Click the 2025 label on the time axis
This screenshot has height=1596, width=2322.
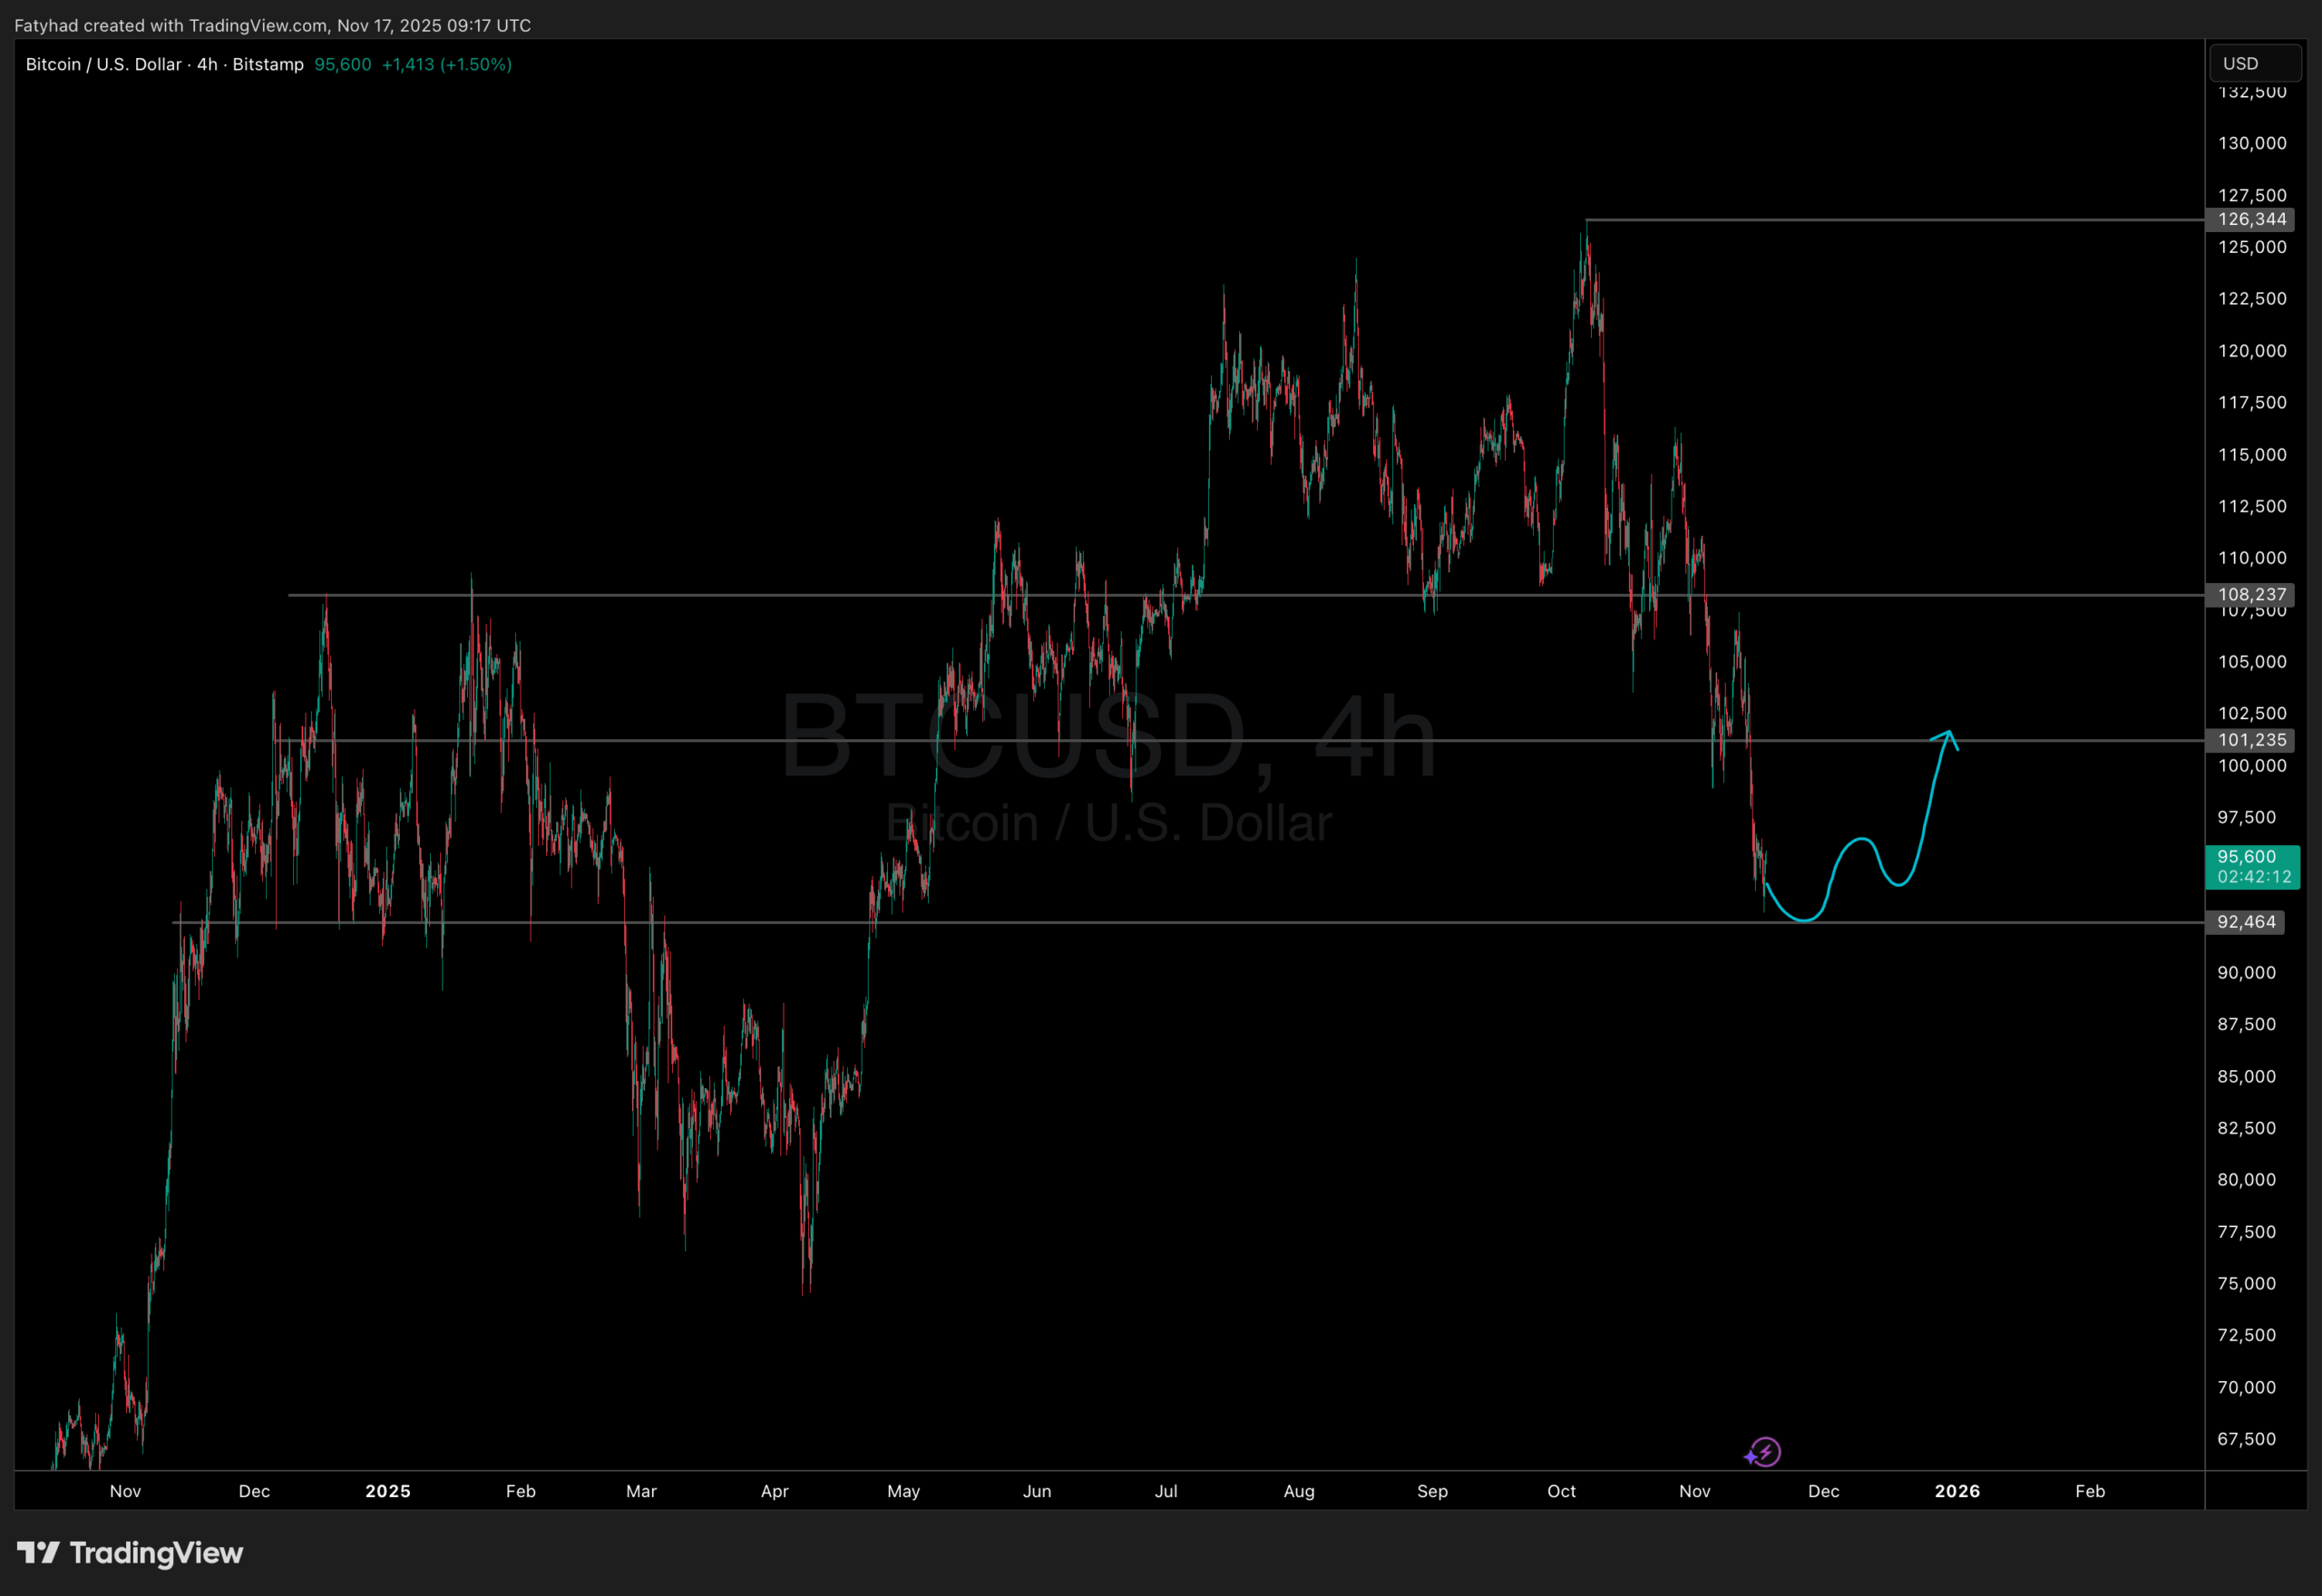tap(389, 1491)
